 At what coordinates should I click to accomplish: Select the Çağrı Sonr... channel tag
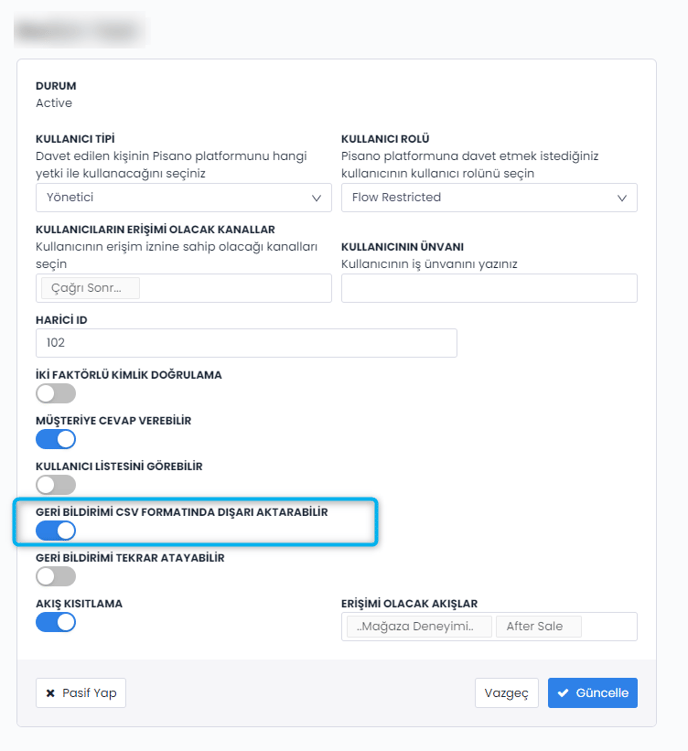[90, 288]
